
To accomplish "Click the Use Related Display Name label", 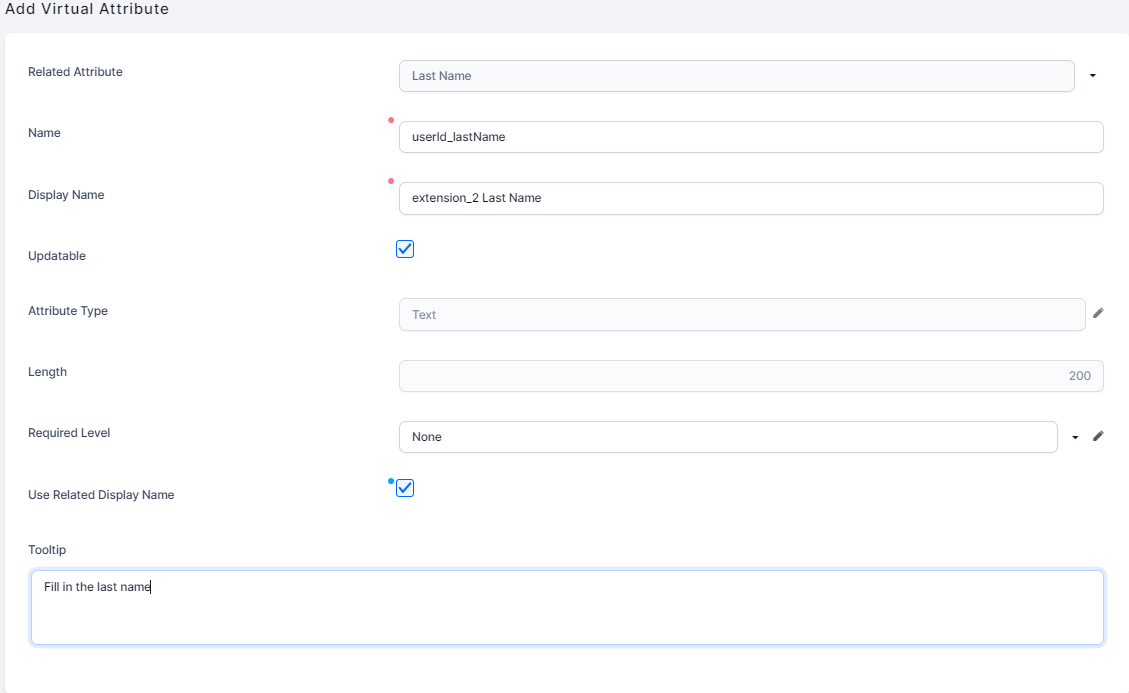I will (101, 495).
